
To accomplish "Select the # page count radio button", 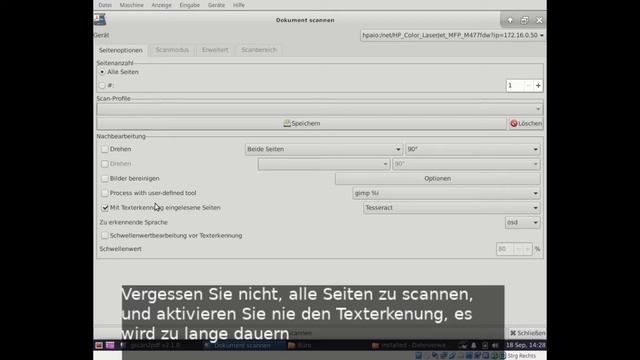I will point(102,85).
